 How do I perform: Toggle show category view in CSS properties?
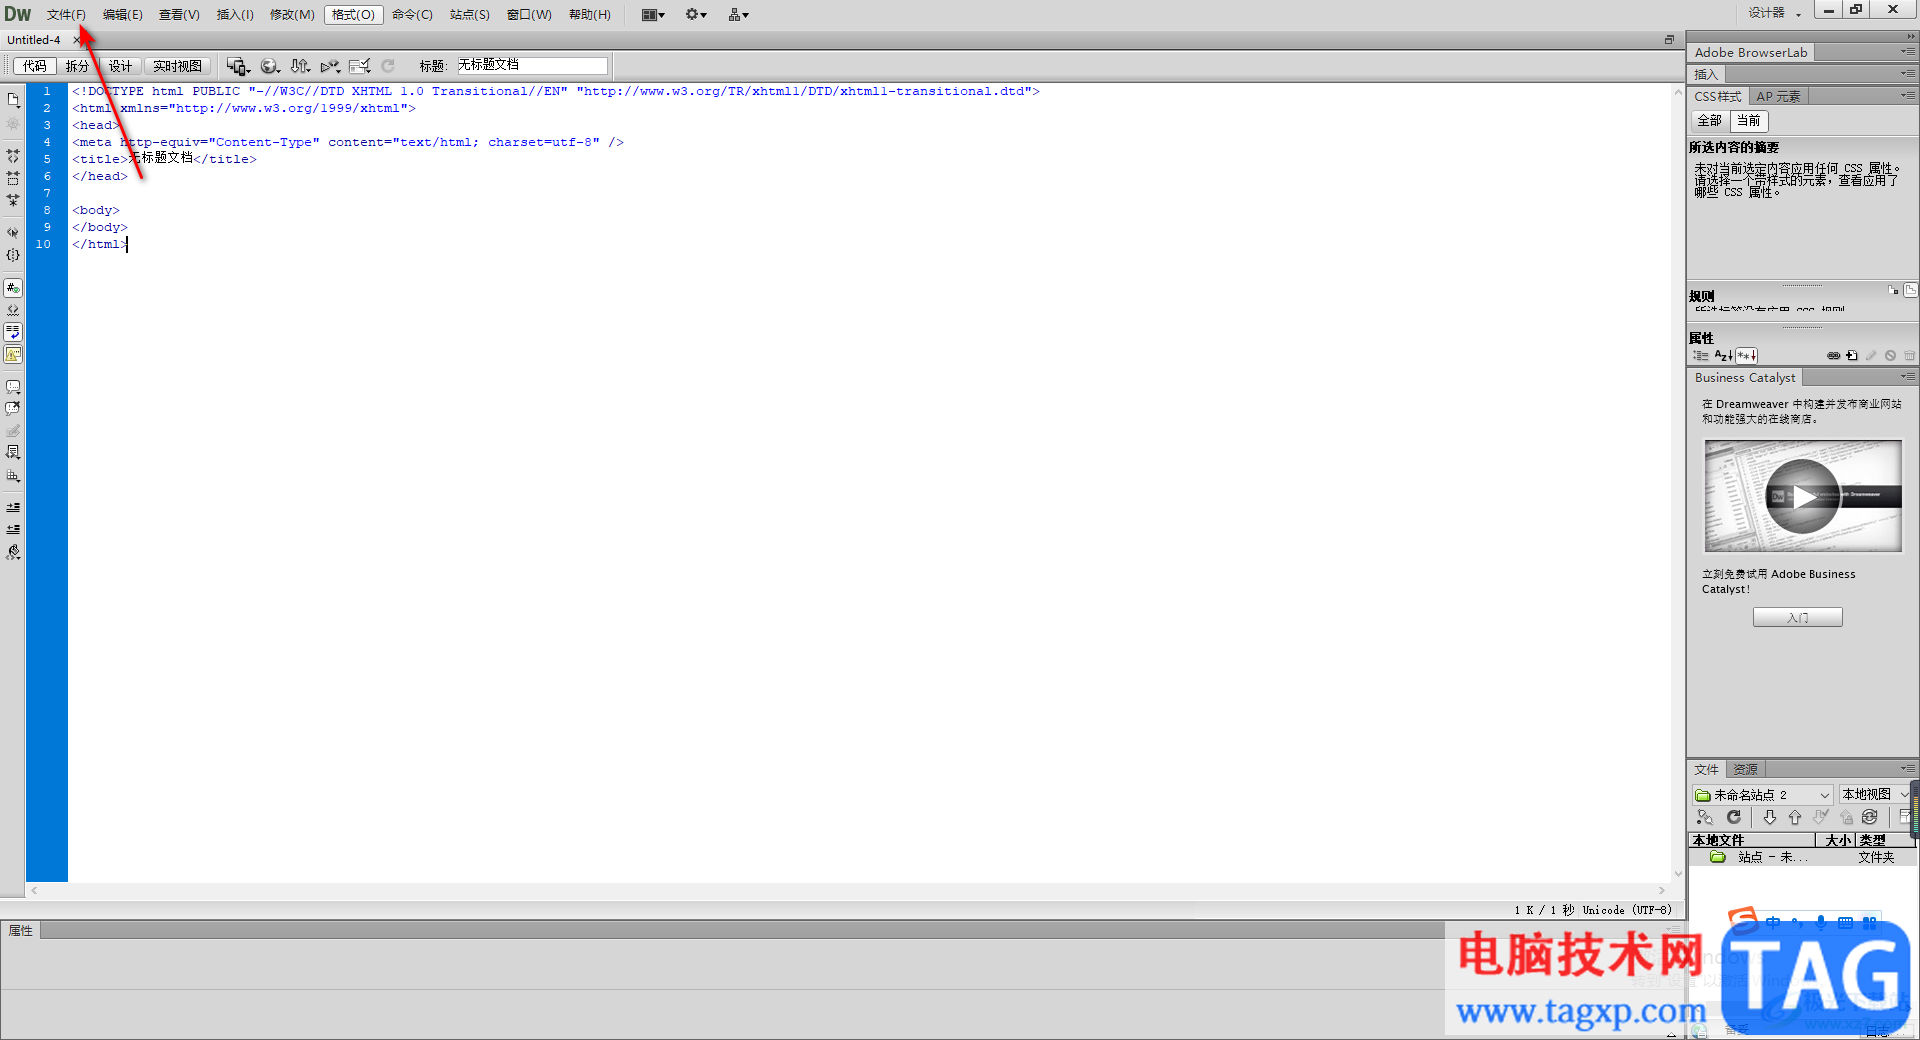1701,356
